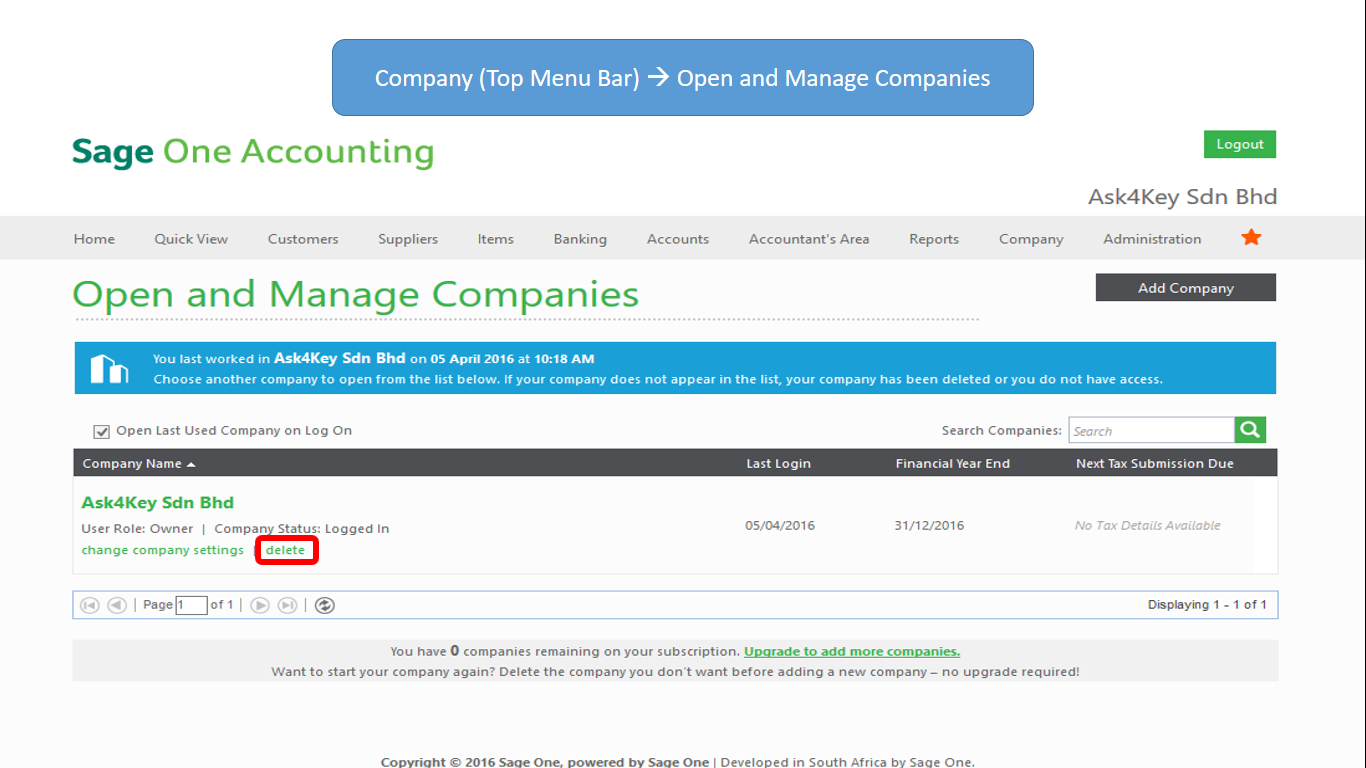Click the Search Companies input field
Screen dimensions: 1366x768
click(1151, 430)
